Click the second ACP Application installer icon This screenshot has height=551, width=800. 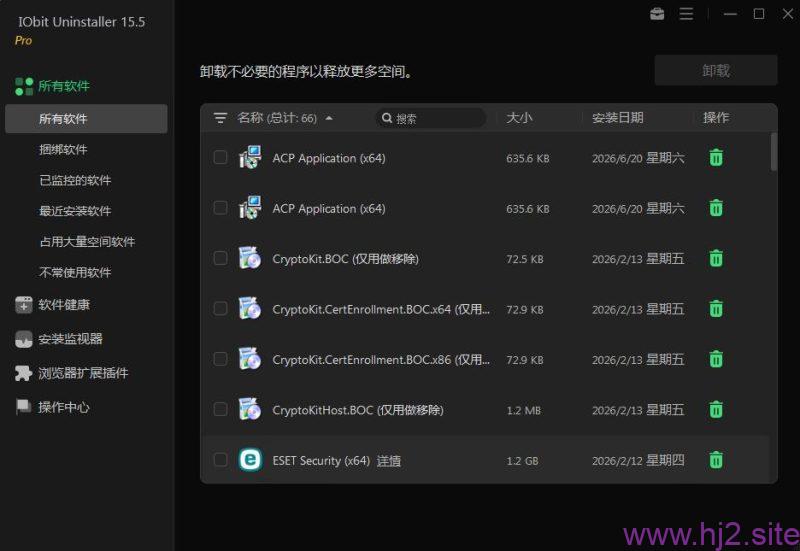[250, 208]
